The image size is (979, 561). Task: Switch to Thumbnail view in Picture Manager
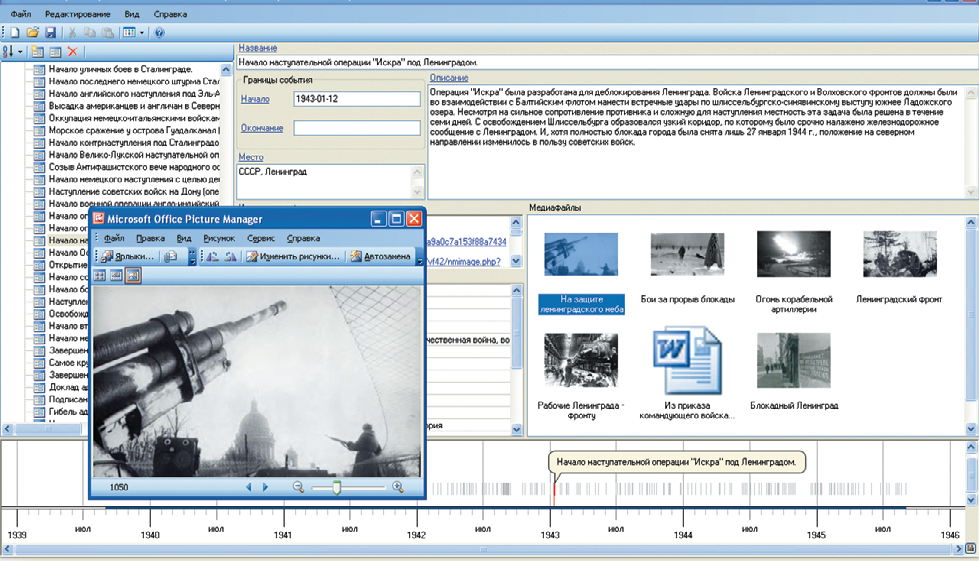(101, 276)
